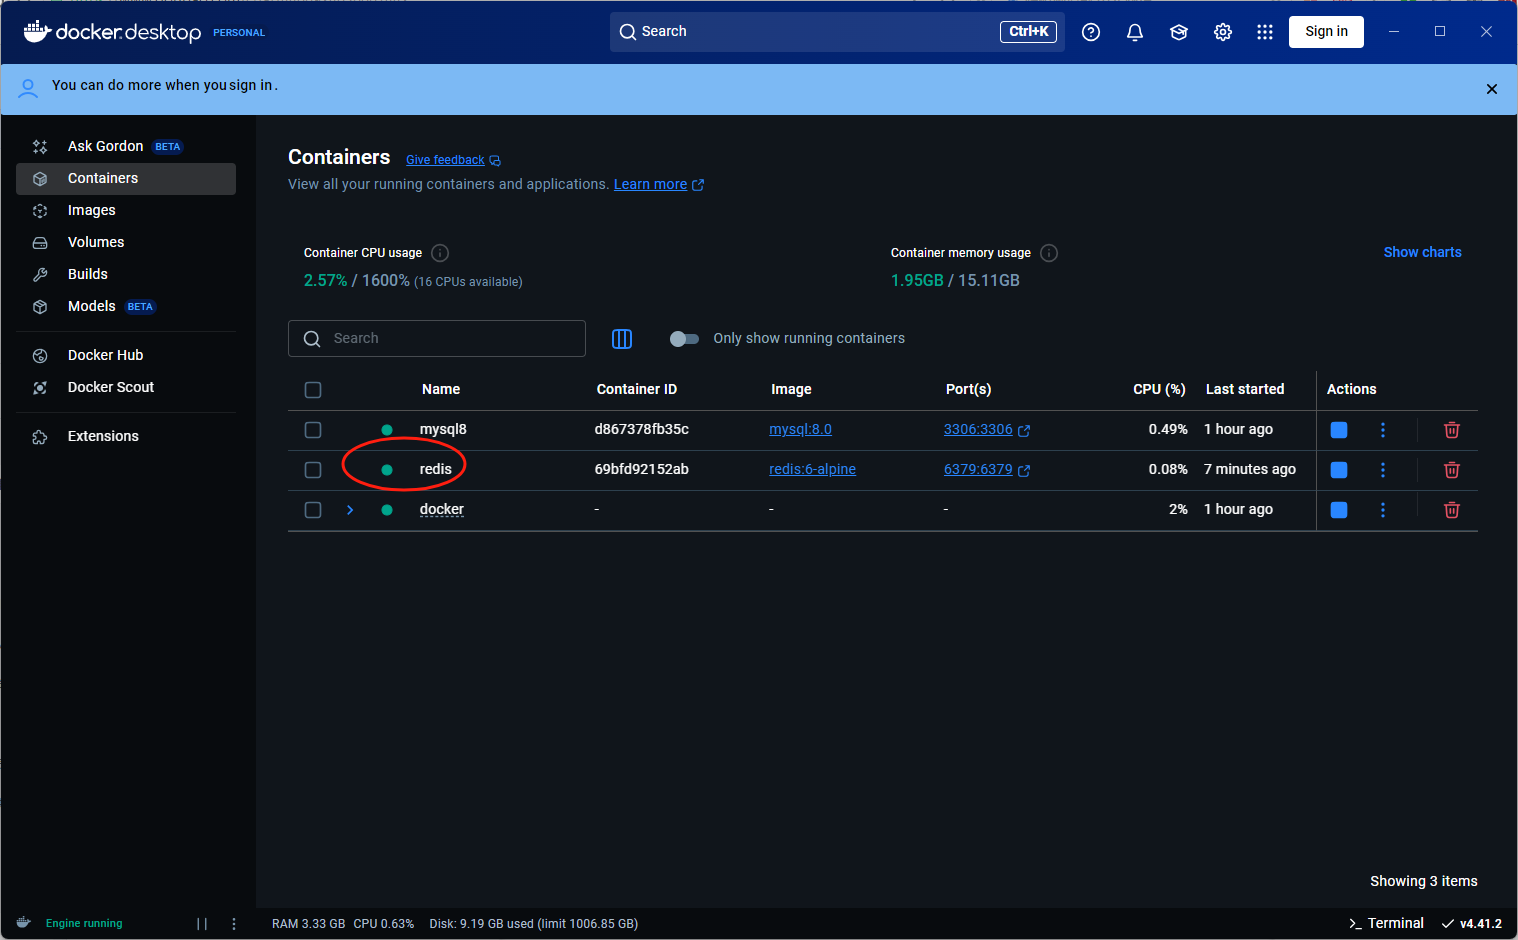This screenshot has height=940, width=1518.
Task: Open the redis container details
Action: (x=435, y=469)
